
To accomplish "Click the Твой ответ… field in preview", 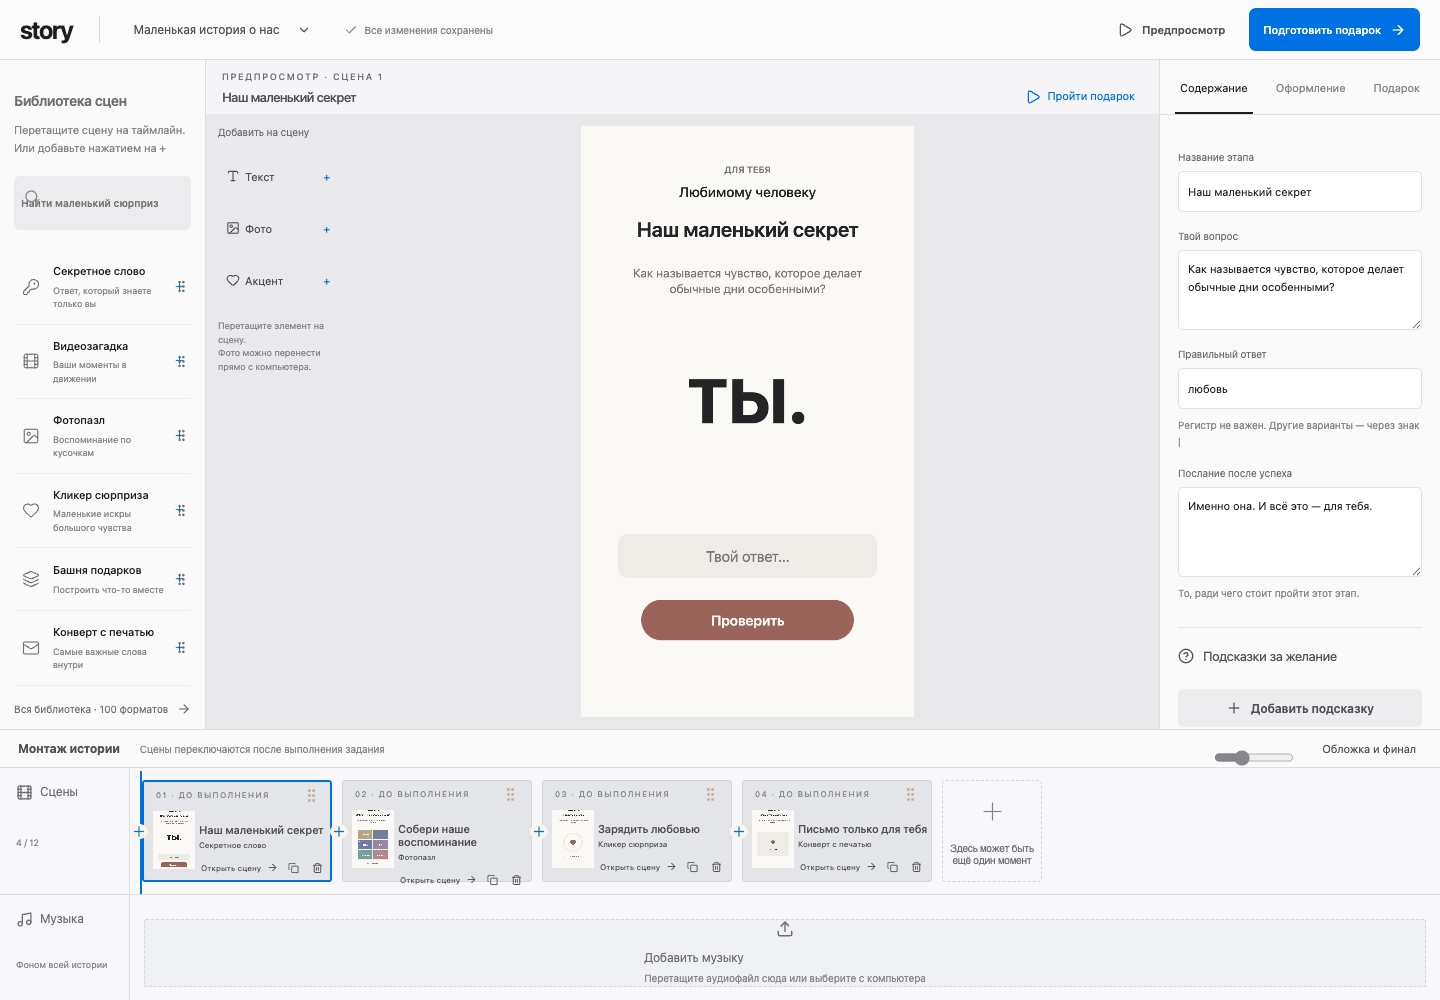I will [747, 556].
